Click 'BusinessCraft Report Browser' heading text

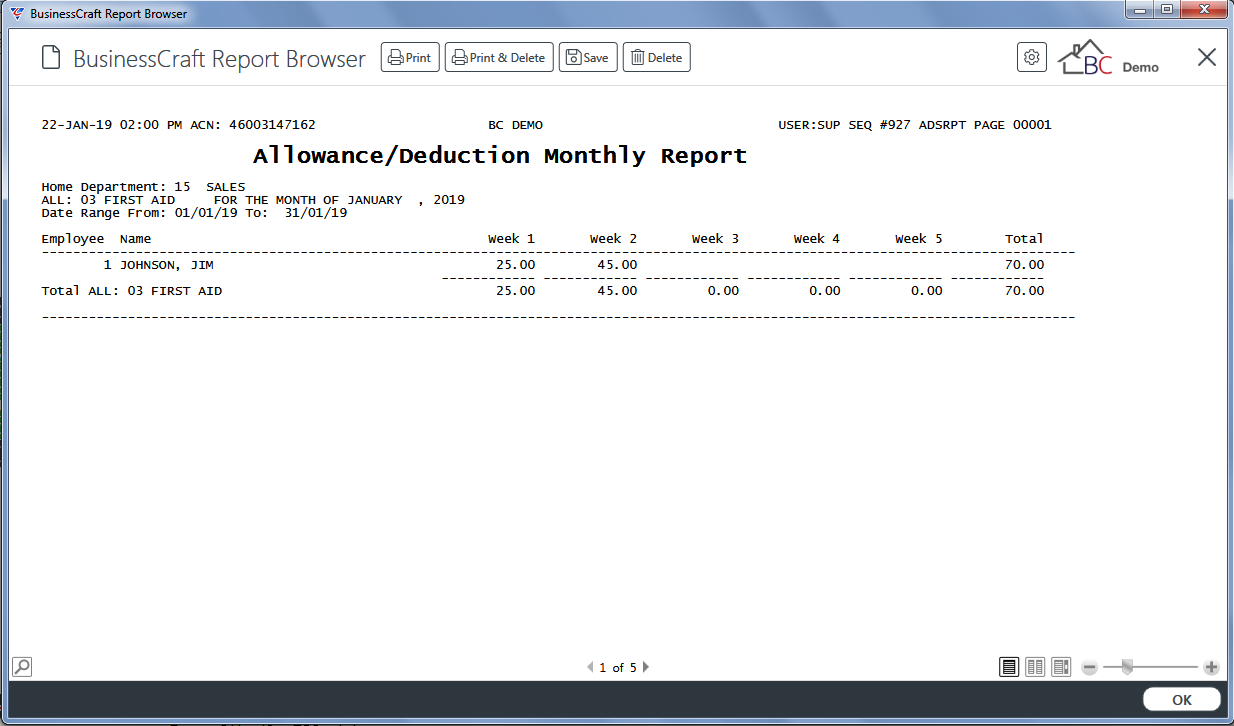tap(219, 58)
